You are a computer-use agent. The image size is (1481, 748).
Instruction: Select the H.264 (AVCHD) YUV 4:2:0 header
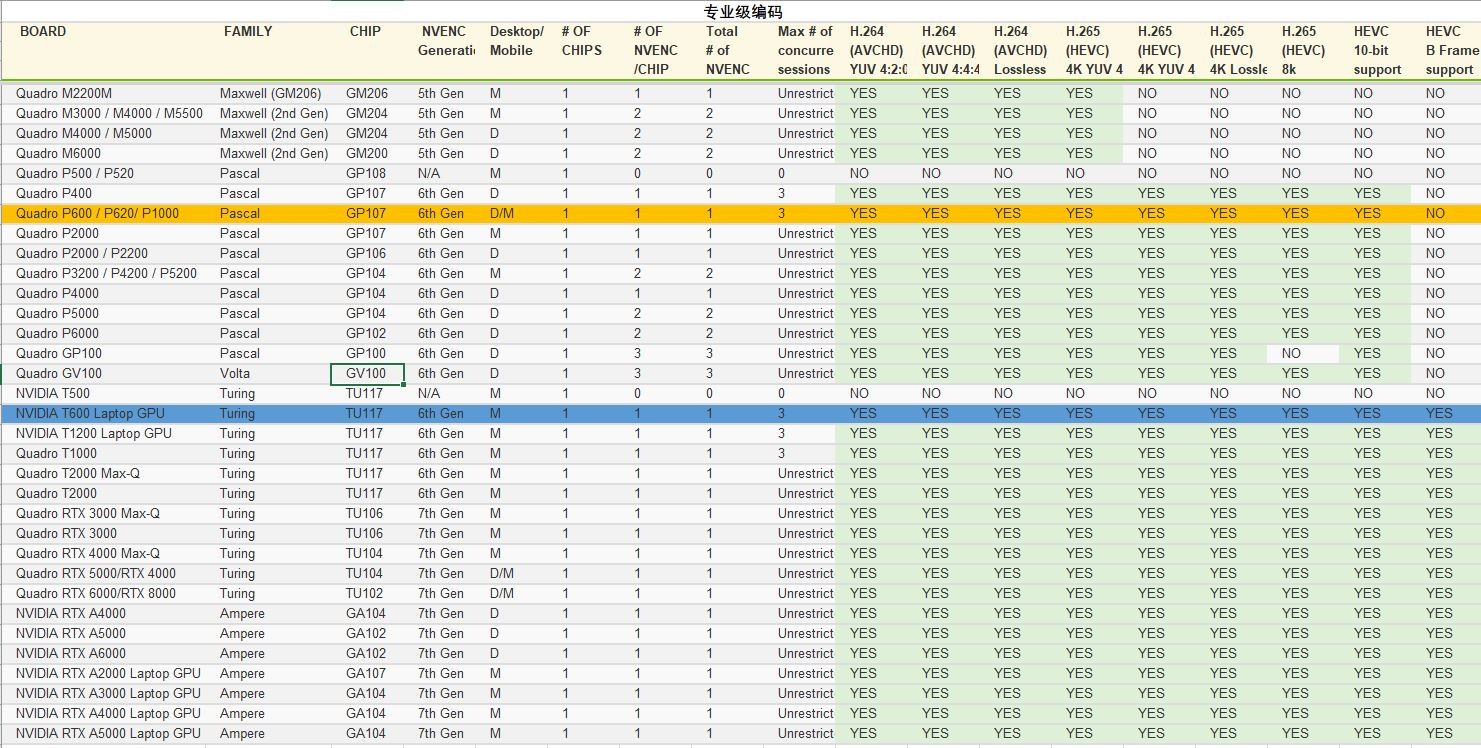(871, 51)
